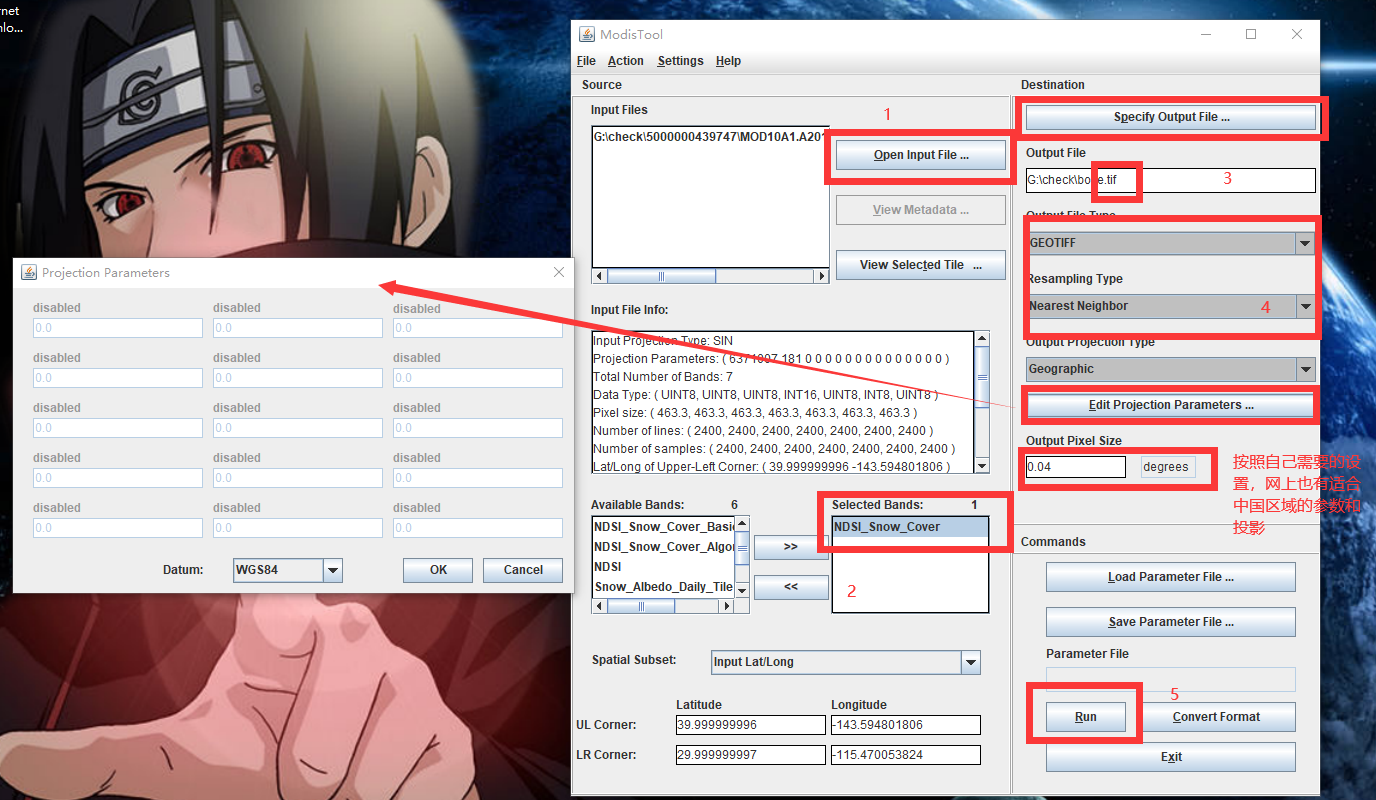Screen dimensions: 1376x800
Task: Expand the Output File Type GEOTIFF dropdown
Action: pyautogui.click(x=1304, y=243)
